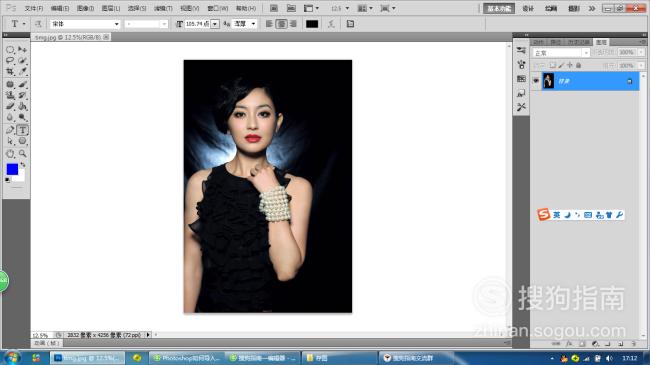The image size is (650, 365).
Task: Toggle center align text
Action: (x=281, y=24)
